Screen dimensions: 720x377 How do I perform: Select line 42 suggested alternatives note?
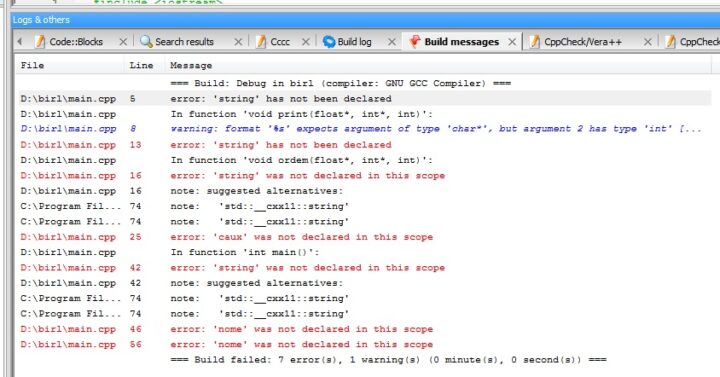363,283
